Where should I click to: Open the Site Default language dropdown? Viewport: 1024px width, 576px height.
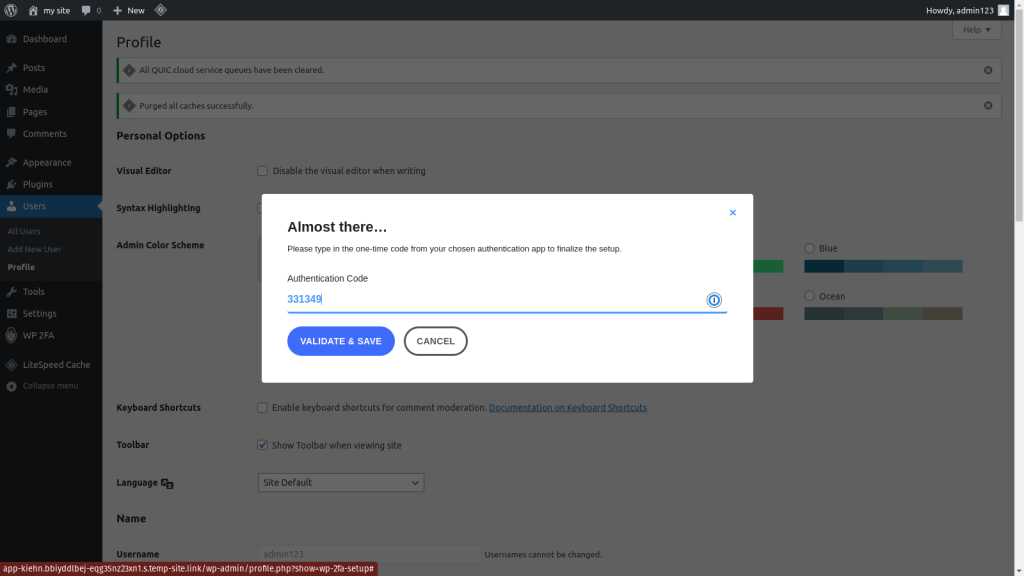tap(340, 482)
